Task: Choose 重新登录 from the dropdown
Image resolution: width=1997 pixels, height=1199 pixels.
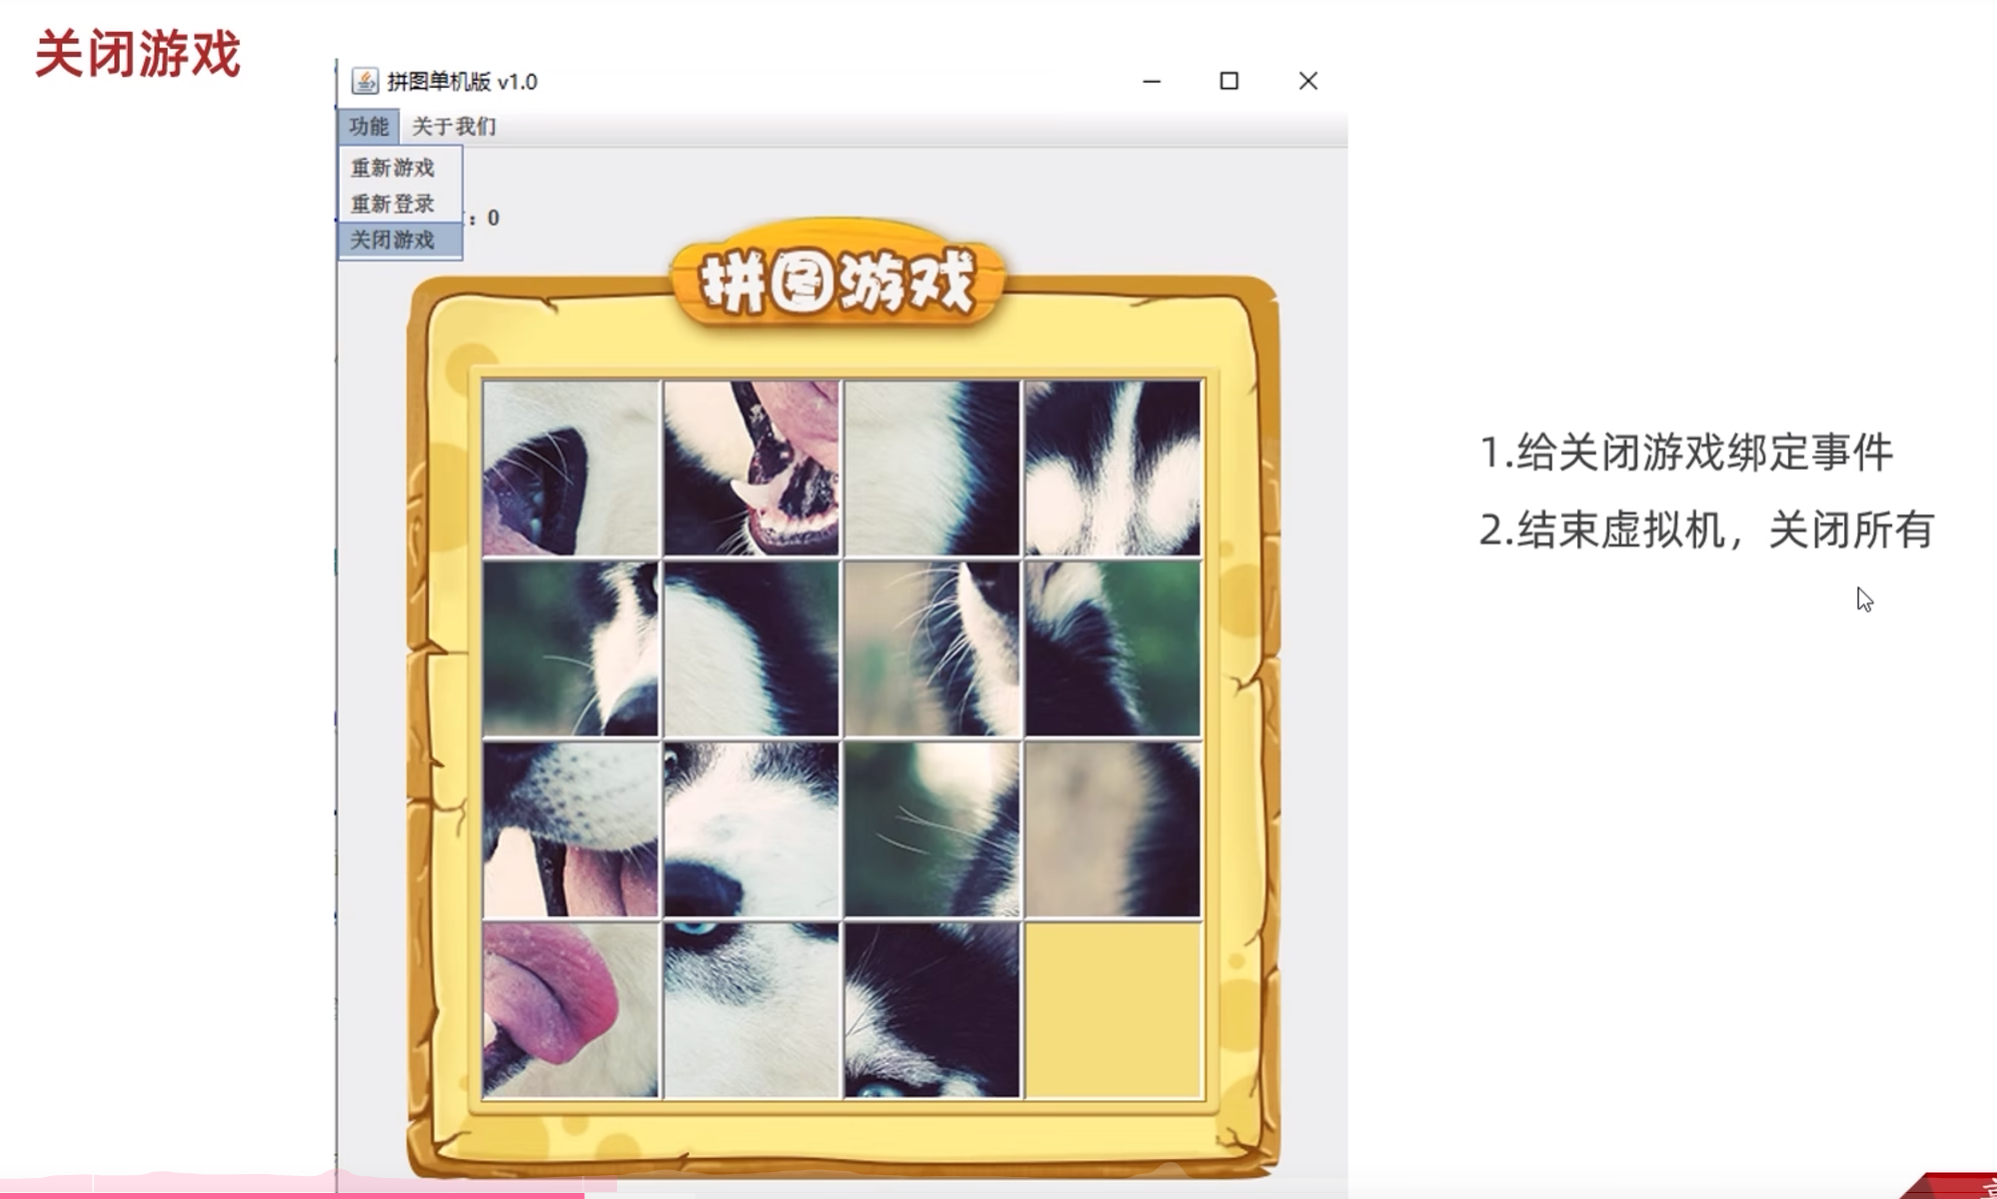Action: pyautogui.click(x=393, y=204)
